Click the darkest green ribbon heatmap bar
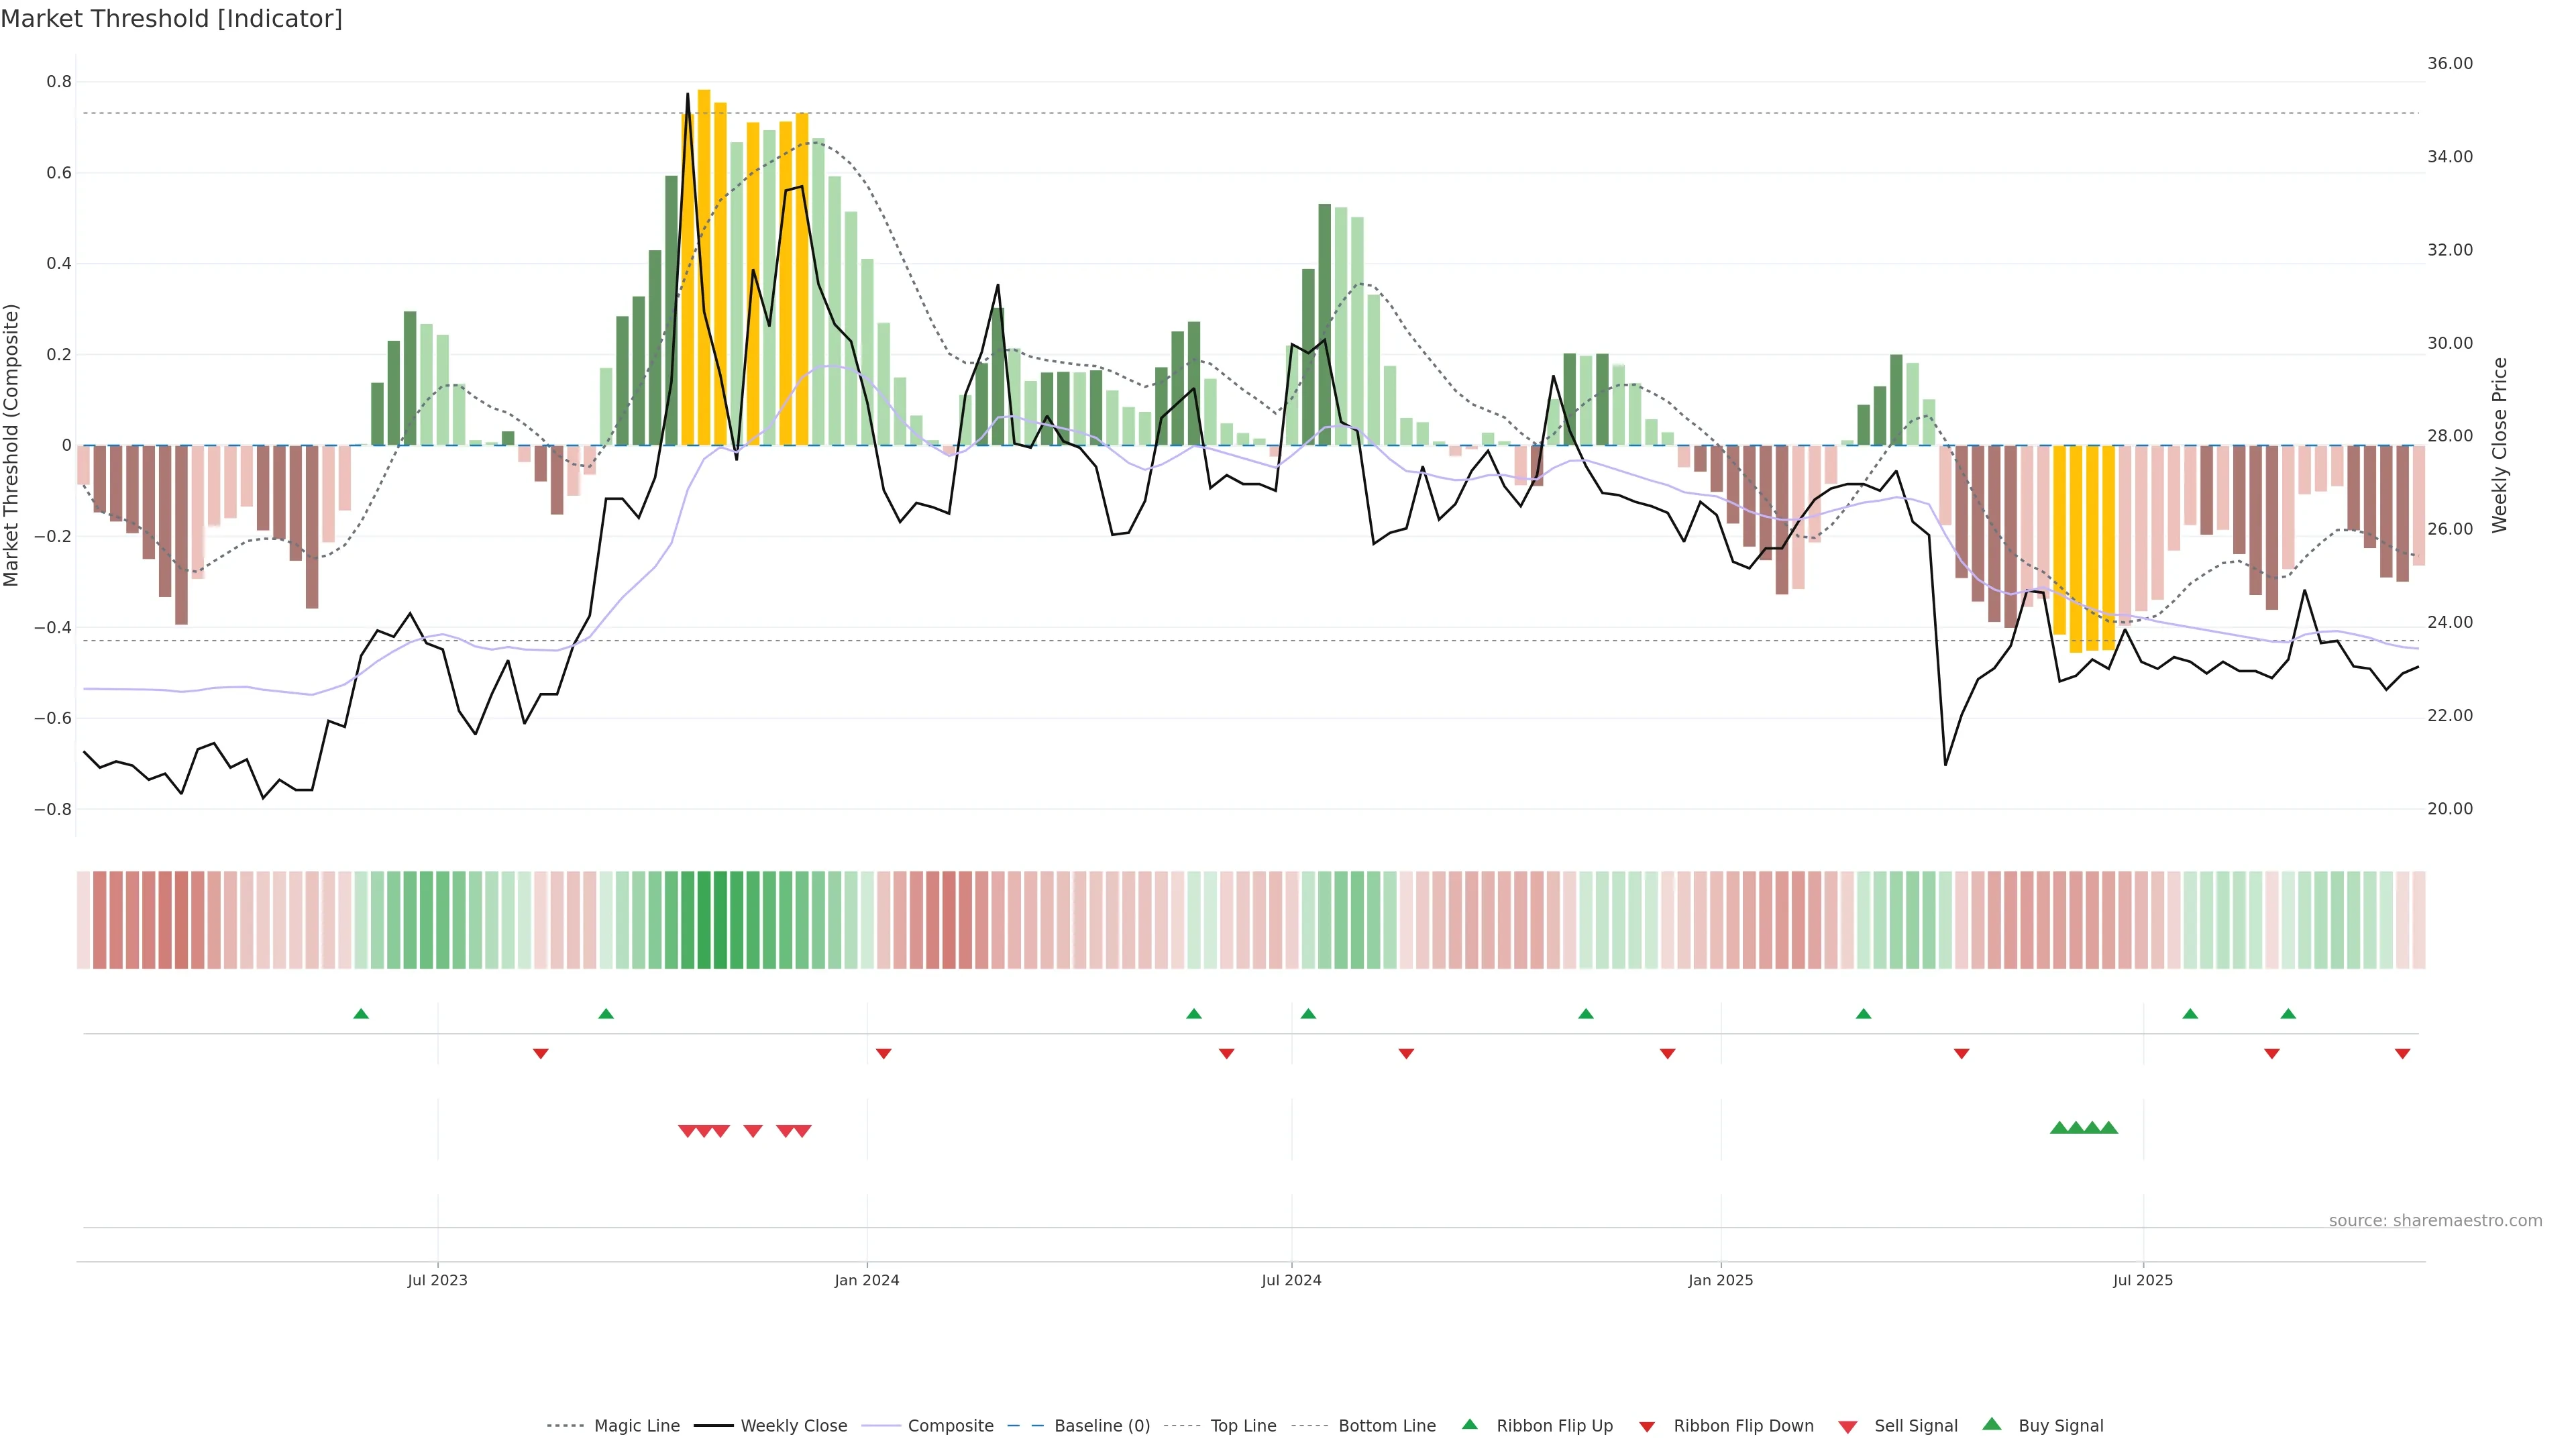This screenshot has width=2576, height=1449. click(x=720, y=920)
